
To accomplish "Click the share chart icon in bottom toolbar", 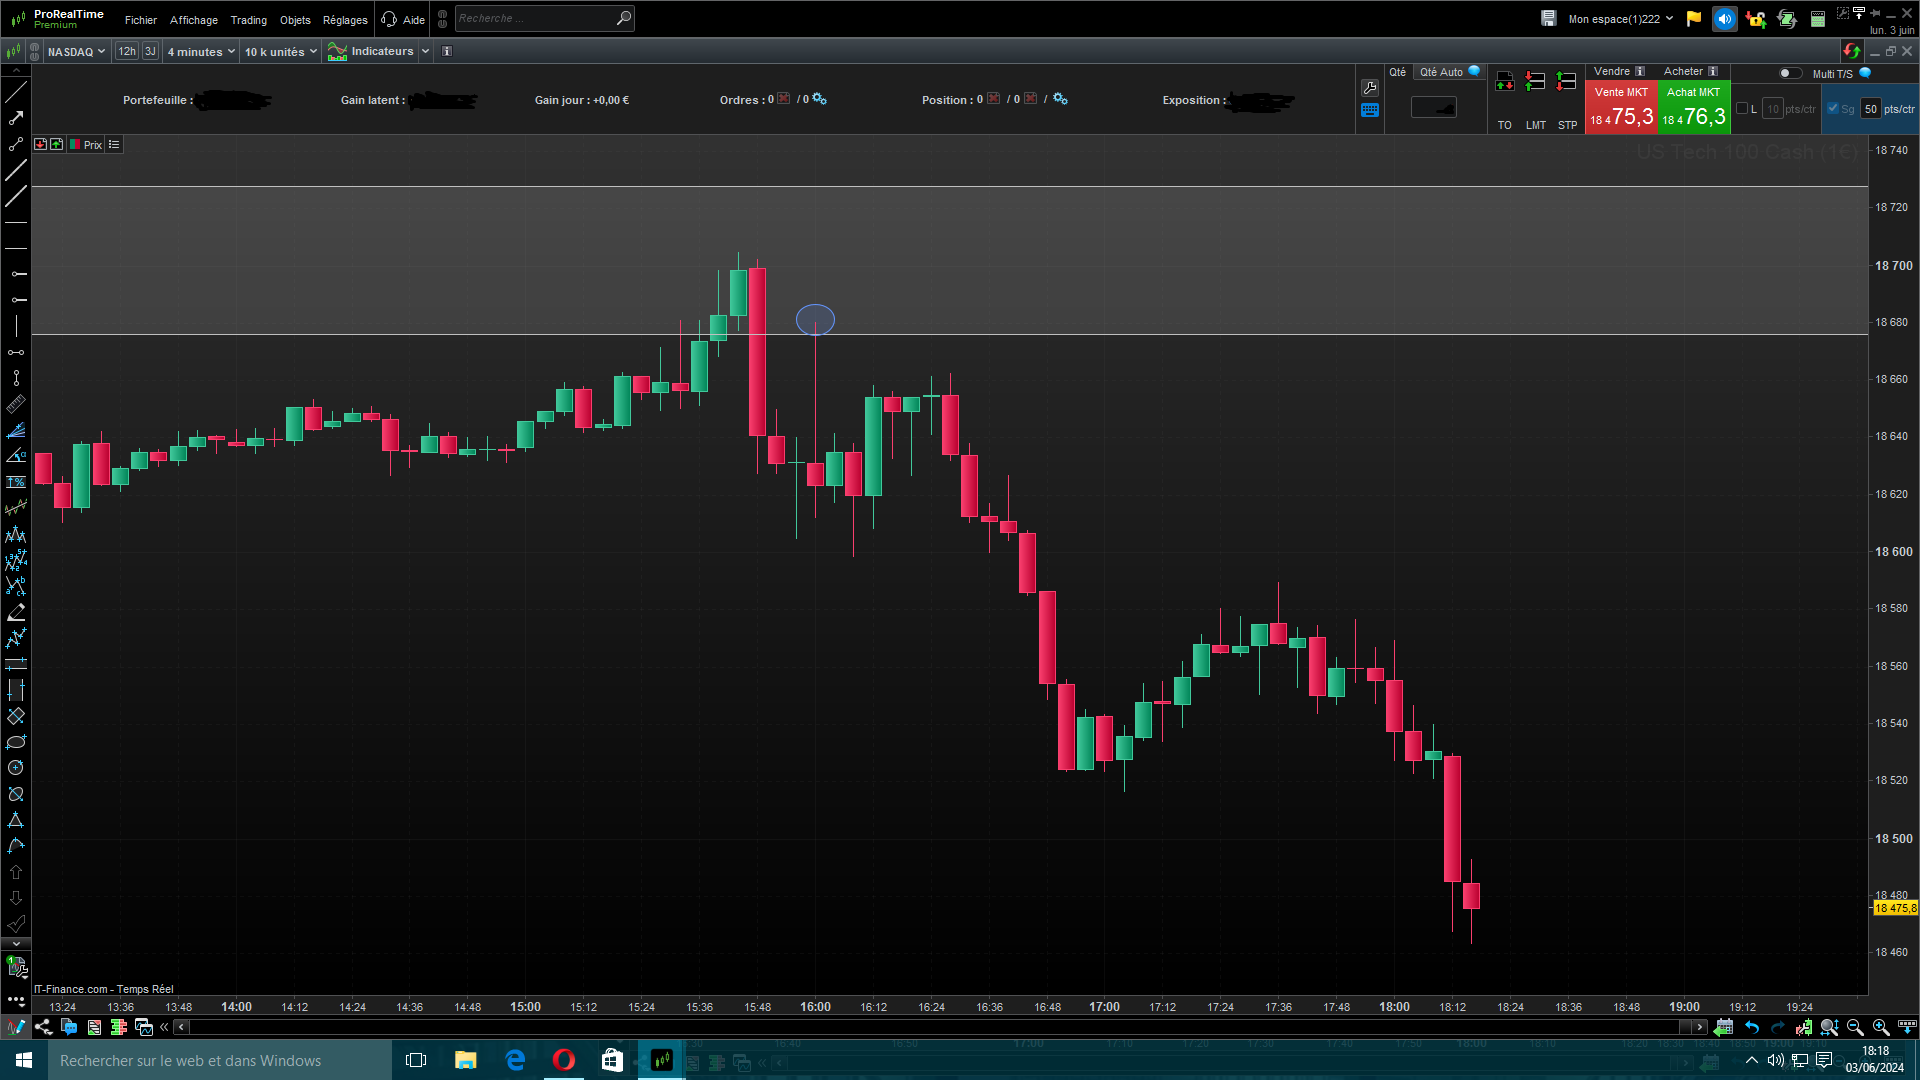I will point(43,1027).
